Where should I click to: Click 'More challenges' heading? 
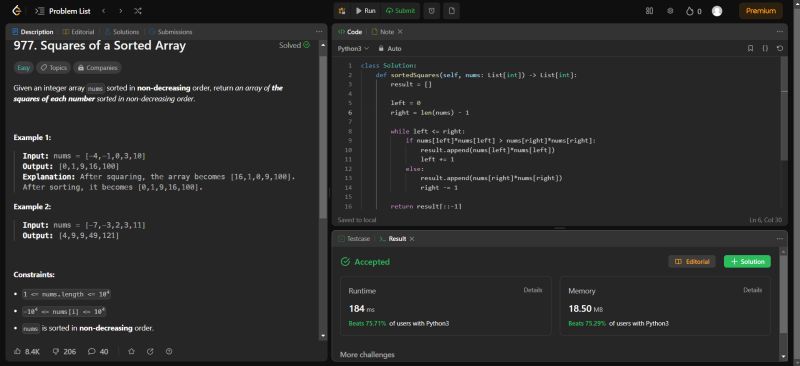367,354
